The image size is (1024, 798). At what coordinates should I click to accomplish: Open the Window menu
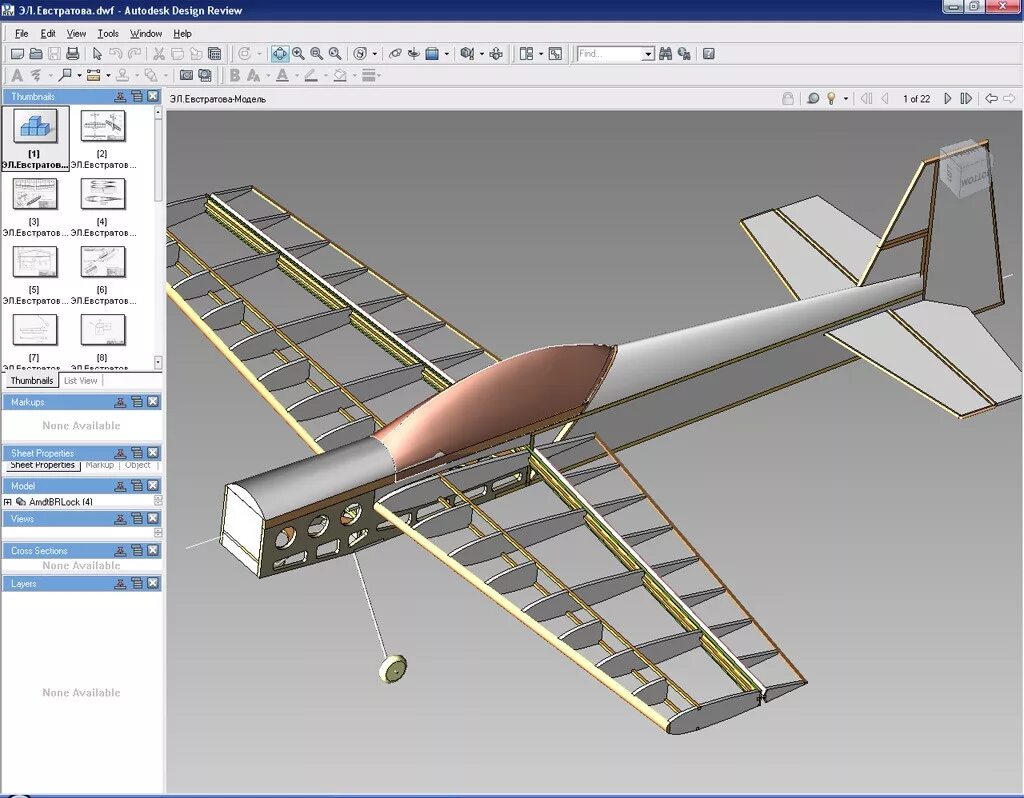click(146, 33)
